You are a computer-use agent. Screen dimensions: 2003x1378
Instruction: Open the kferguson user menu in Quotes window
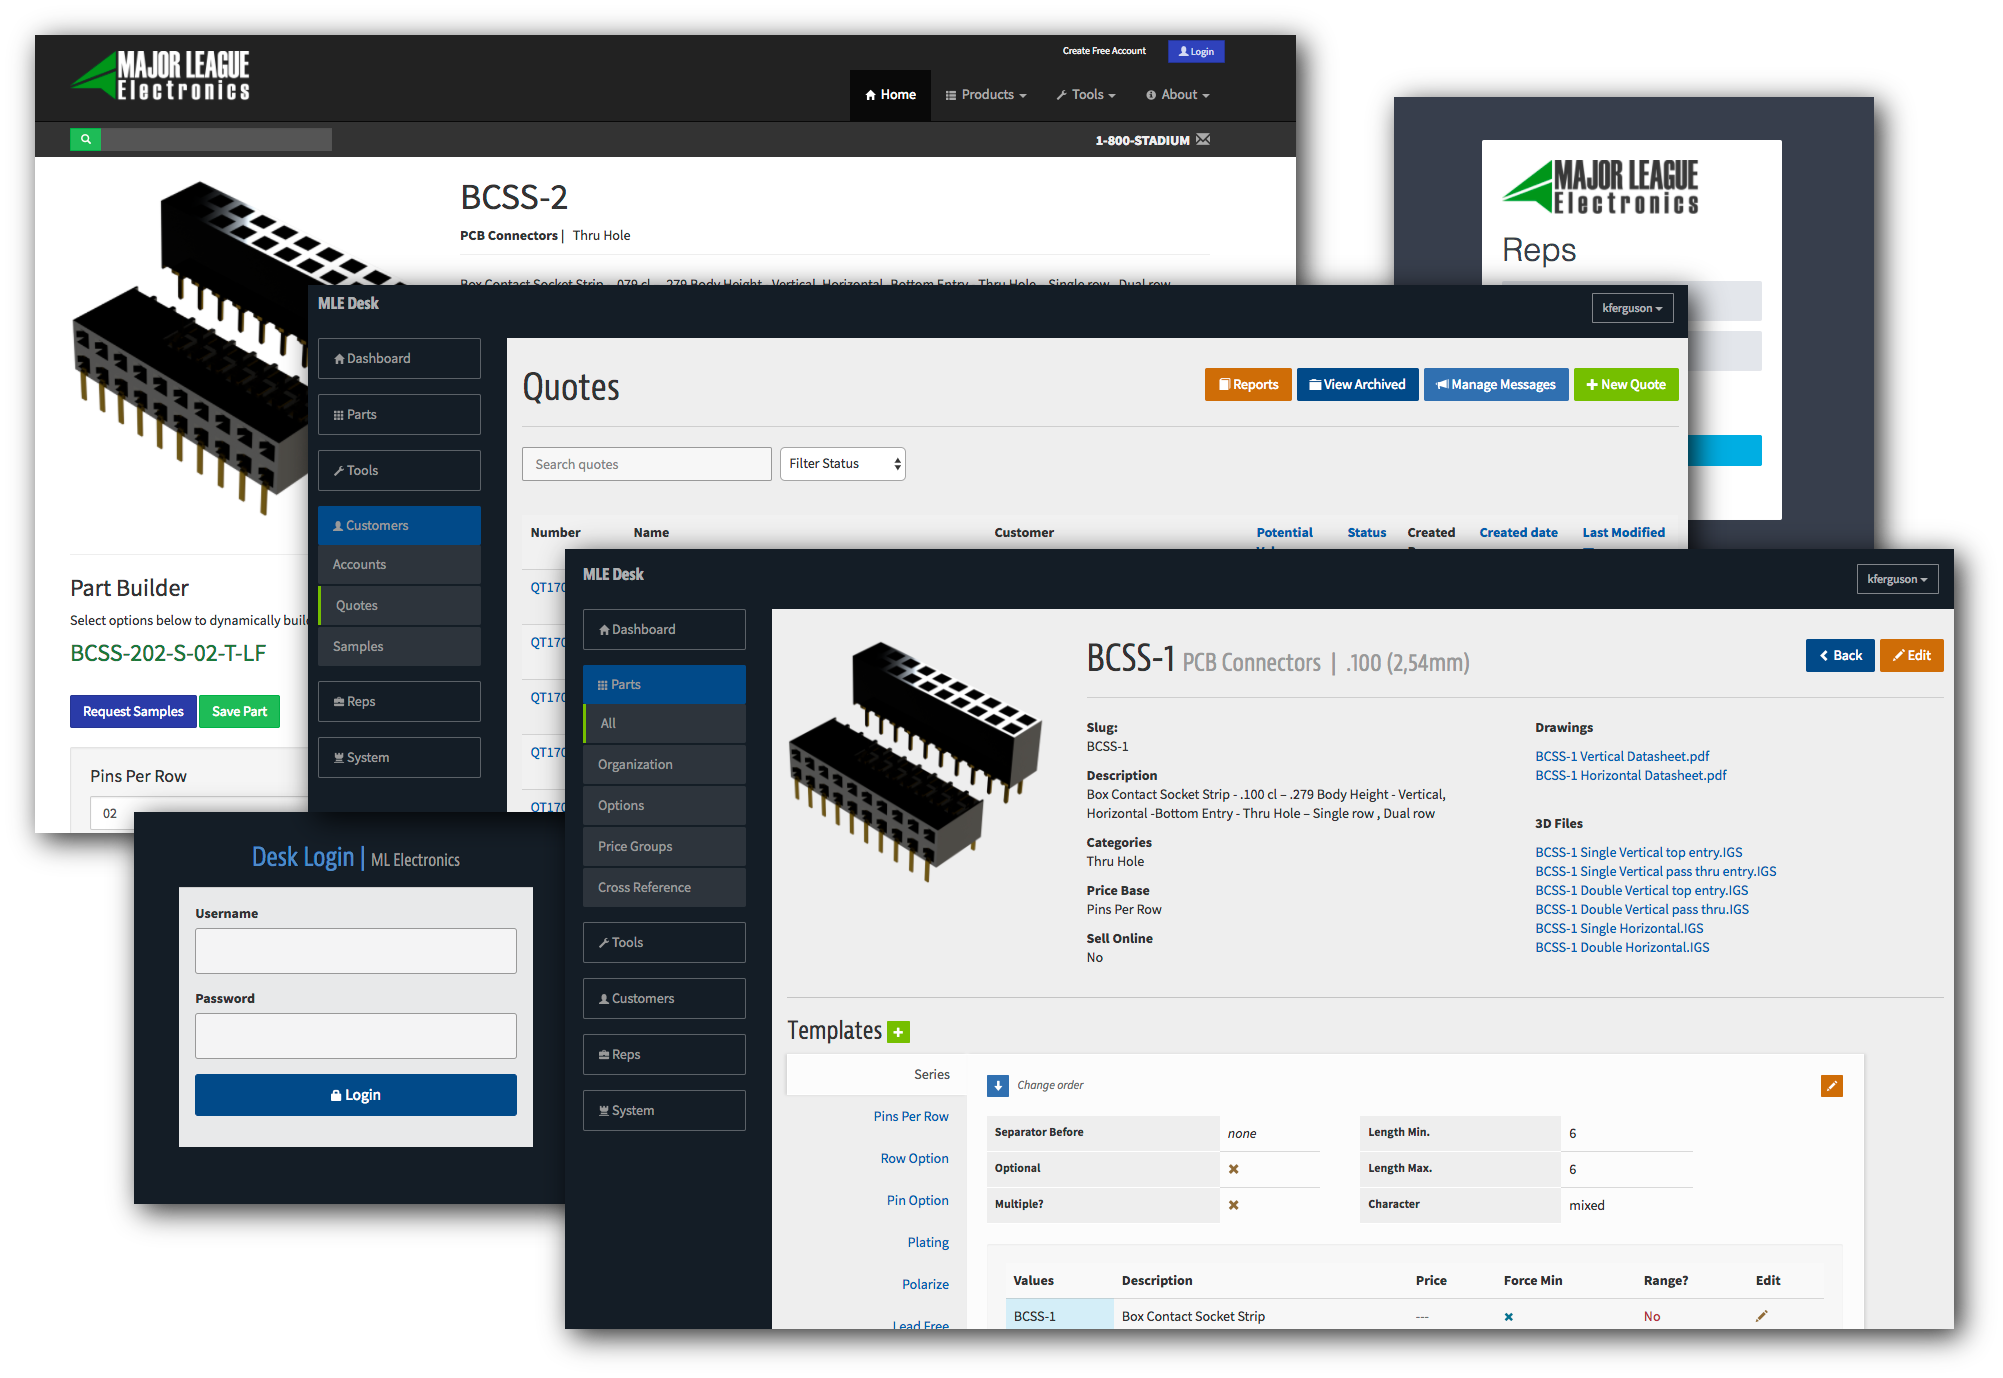(1632, 308)
